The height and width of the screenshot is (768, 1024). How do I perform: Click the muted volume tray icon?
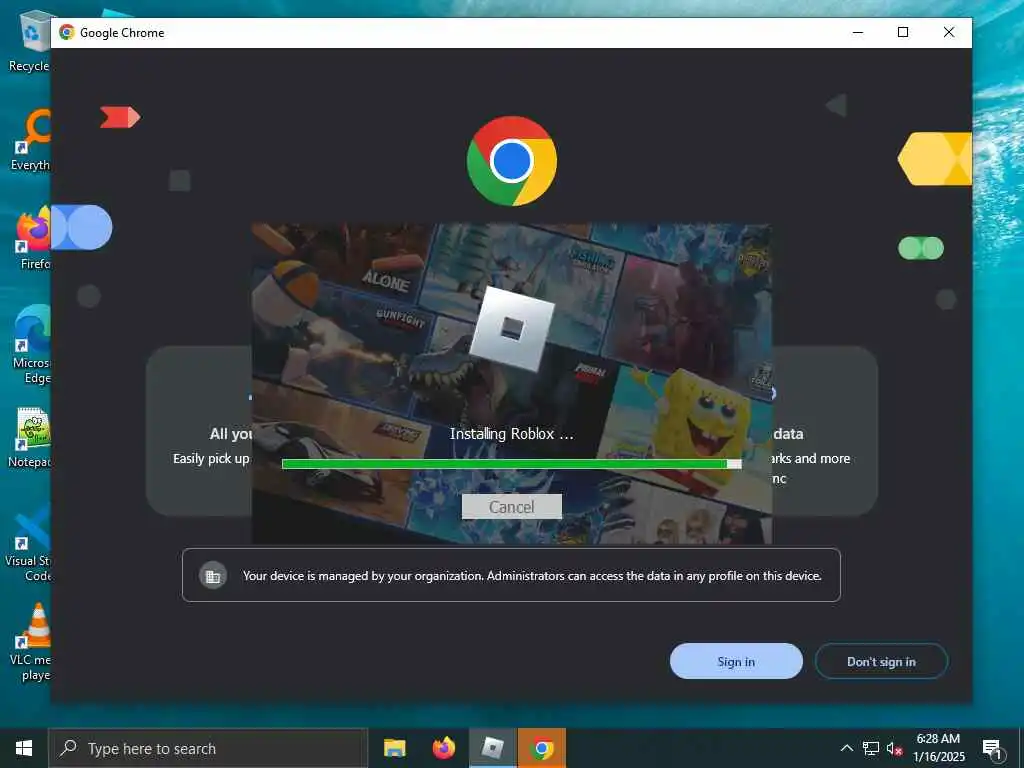(x=894, y=748)
